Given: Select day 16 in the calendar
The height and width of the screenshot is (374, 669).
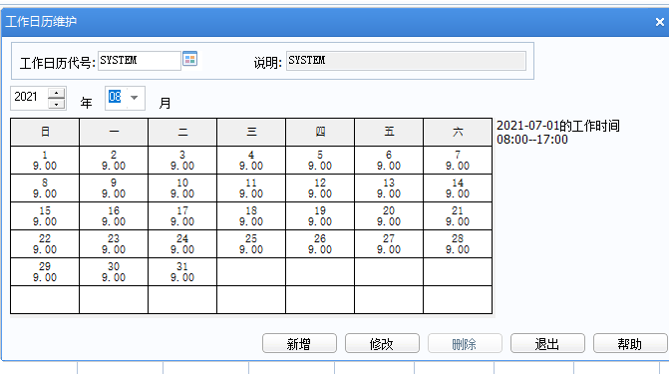Looking at the screenshot, I should (x=113, y=216).
